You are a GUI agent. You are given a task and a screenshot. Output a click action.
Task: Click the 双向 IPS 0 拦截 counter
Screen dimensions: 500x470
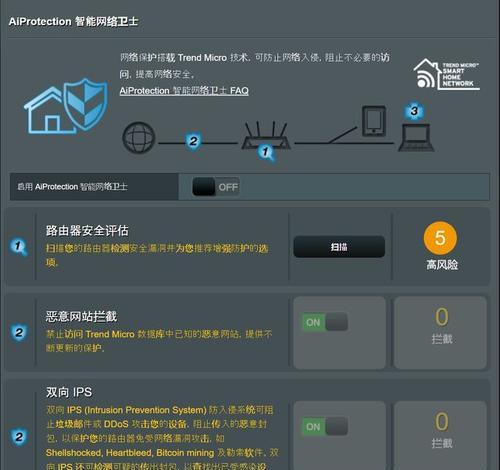[x=441, y=435]
